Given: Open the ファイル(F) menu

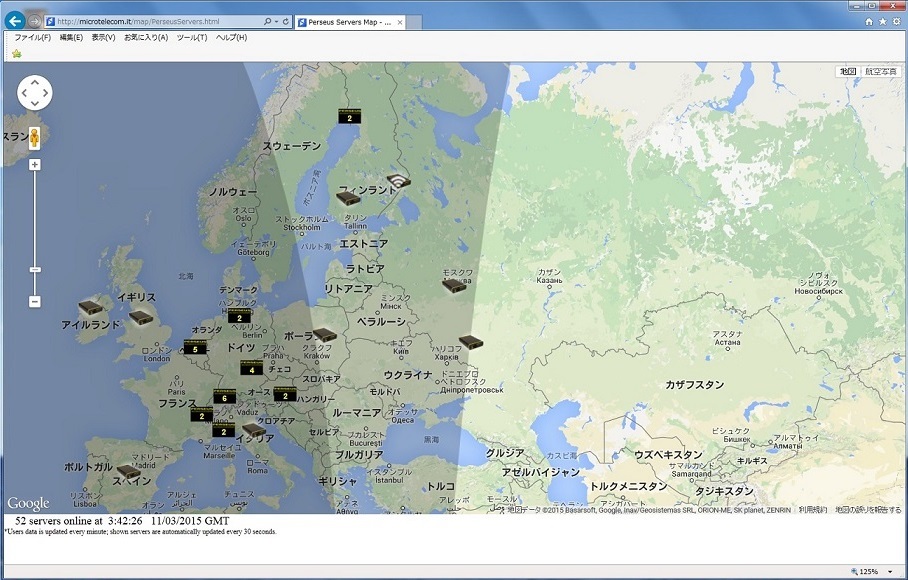Looking at the screenshot, I should click(32, 37).
